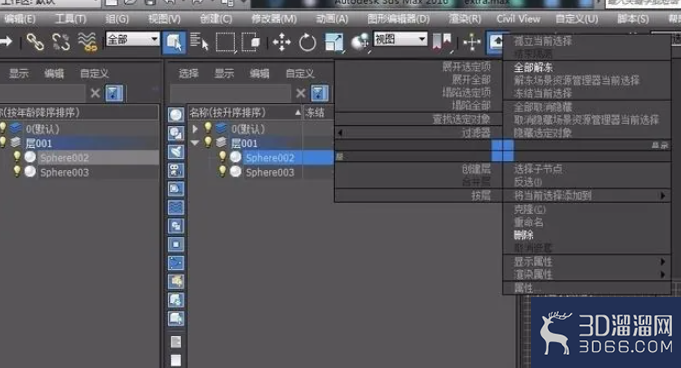This screenshot has width=681, height=368.
Task: Click the 冻结 column header
Action: click(315, 113)
